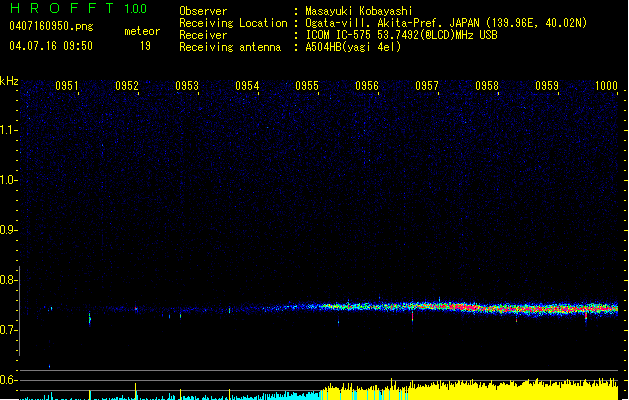The width and height of the screenshot is (629, 400).
Task: Click the Receiving Location label
Action: coord(233,23)
